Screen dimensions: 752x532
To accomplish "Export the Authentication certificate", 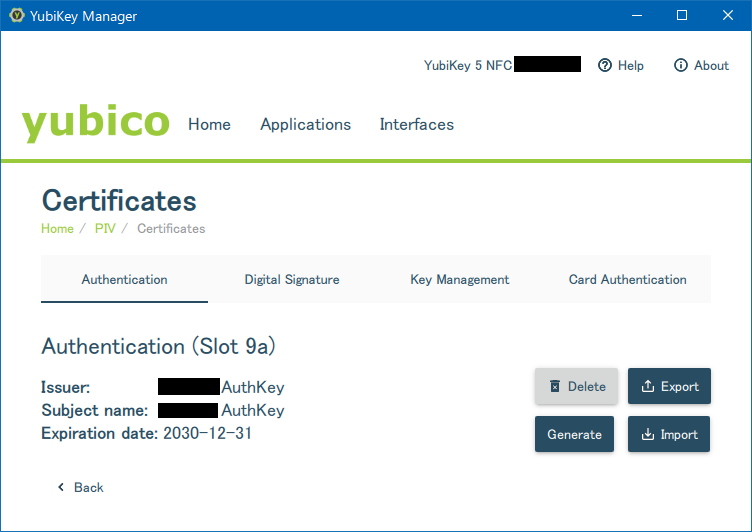I will 669,386.
